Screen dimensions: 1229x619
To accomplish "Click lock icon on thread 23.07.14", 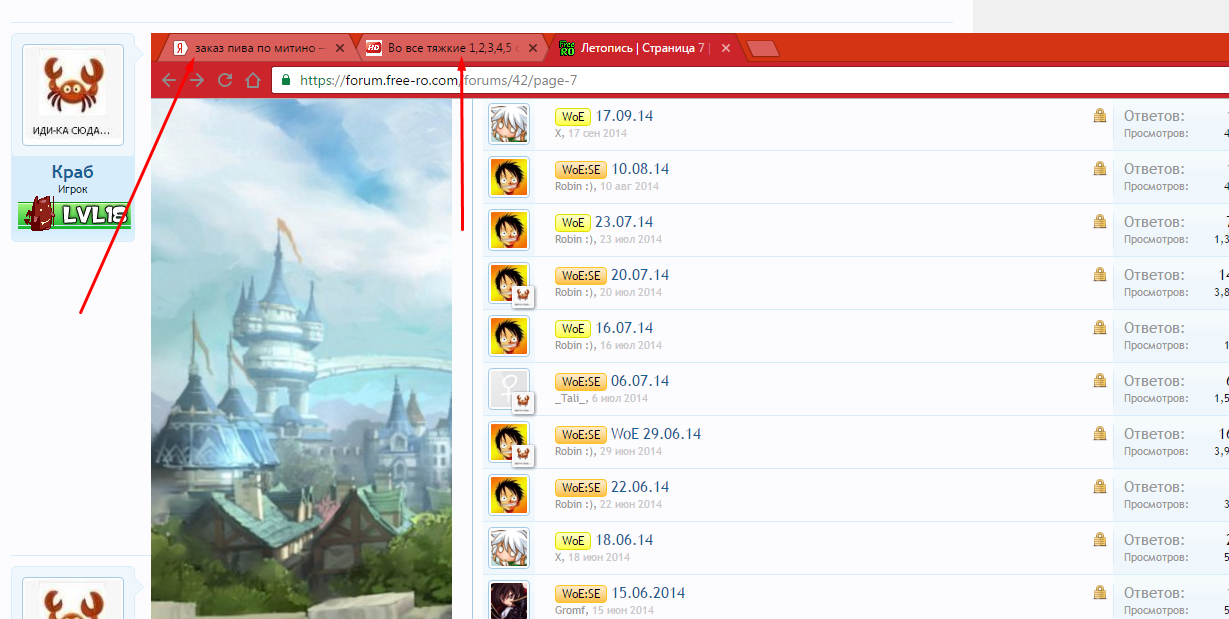I will click(1100, 222).
